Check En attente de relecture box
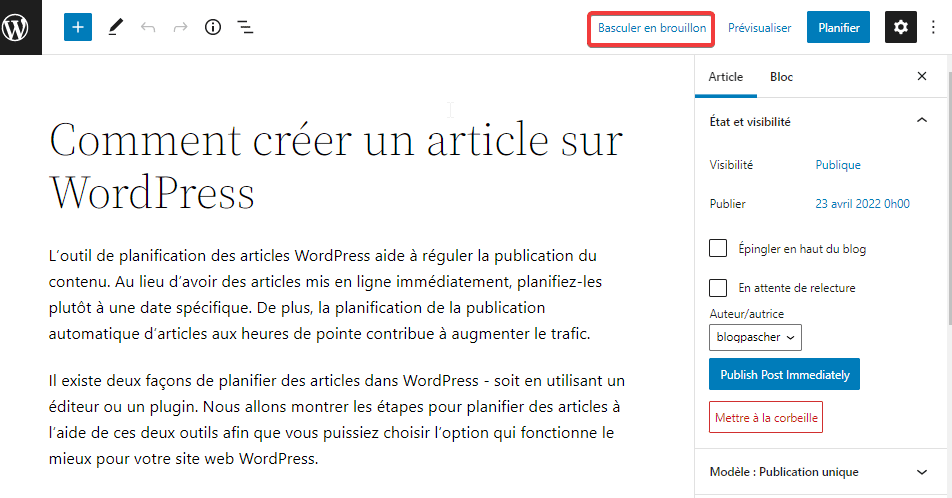Viewport: 952px width, 498px height. (718, 288)
